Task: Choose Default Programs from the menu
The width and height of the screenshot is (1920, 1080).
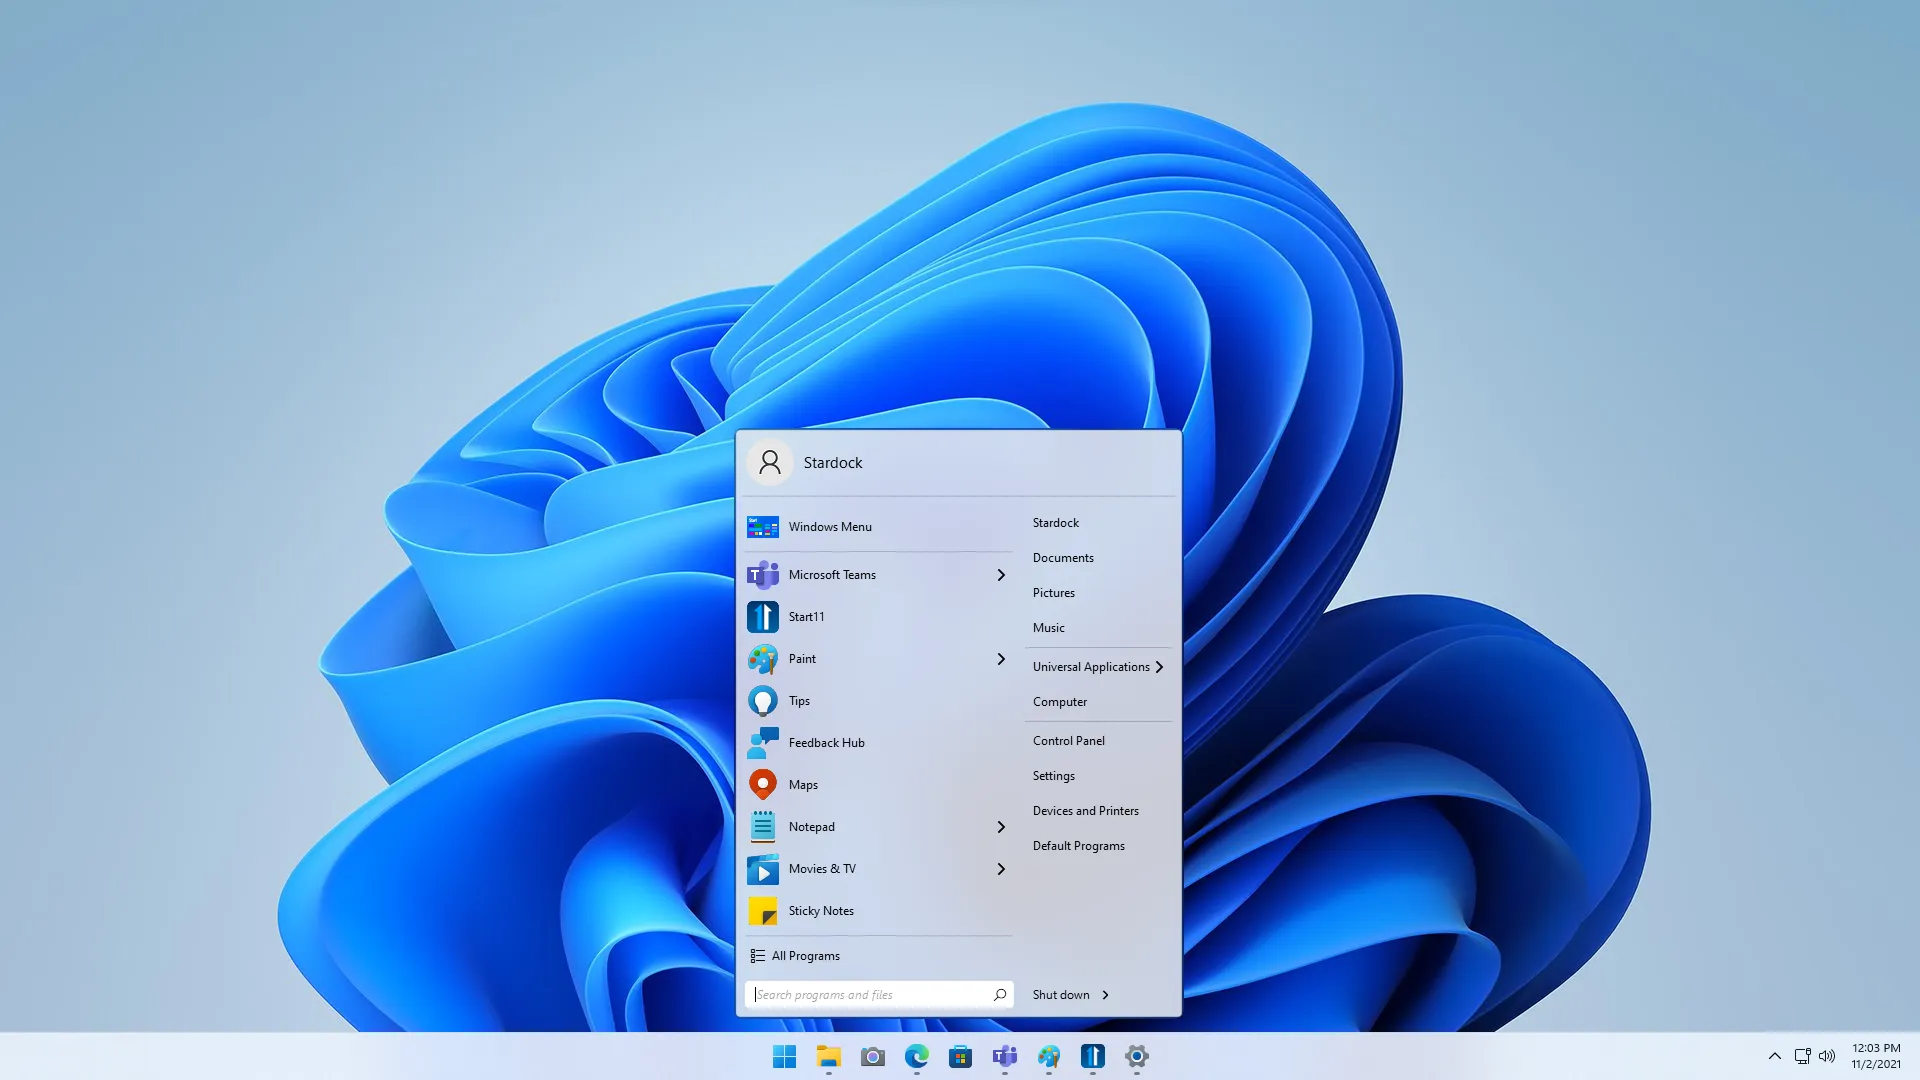Action: [x=1078, y=845]
